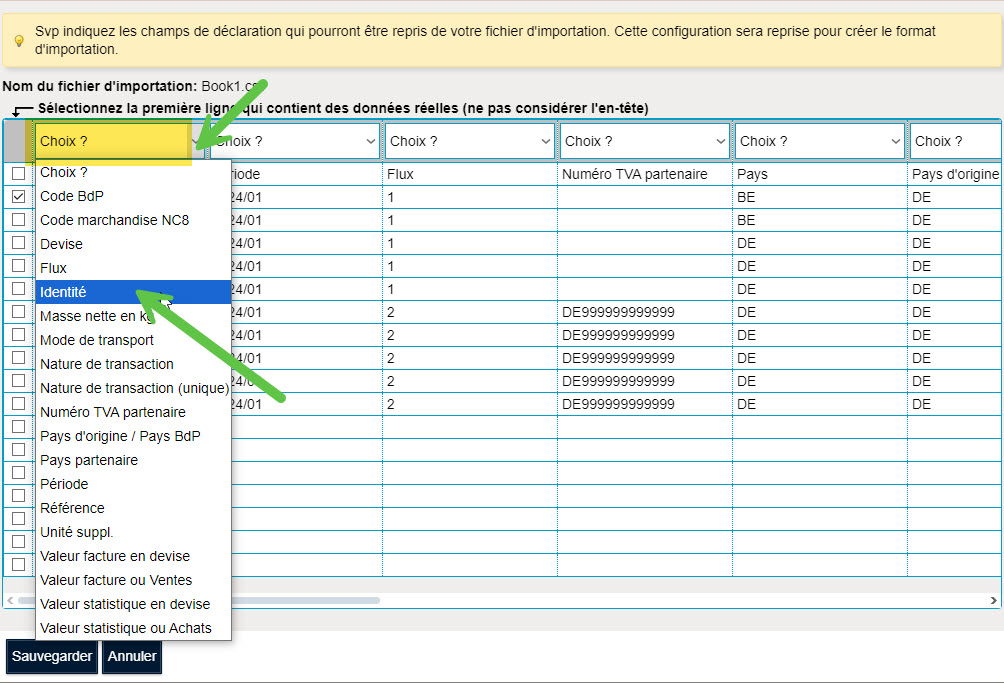
Task: Click the 'Numéro TVA partenaire' table cell
Action: 645,174
